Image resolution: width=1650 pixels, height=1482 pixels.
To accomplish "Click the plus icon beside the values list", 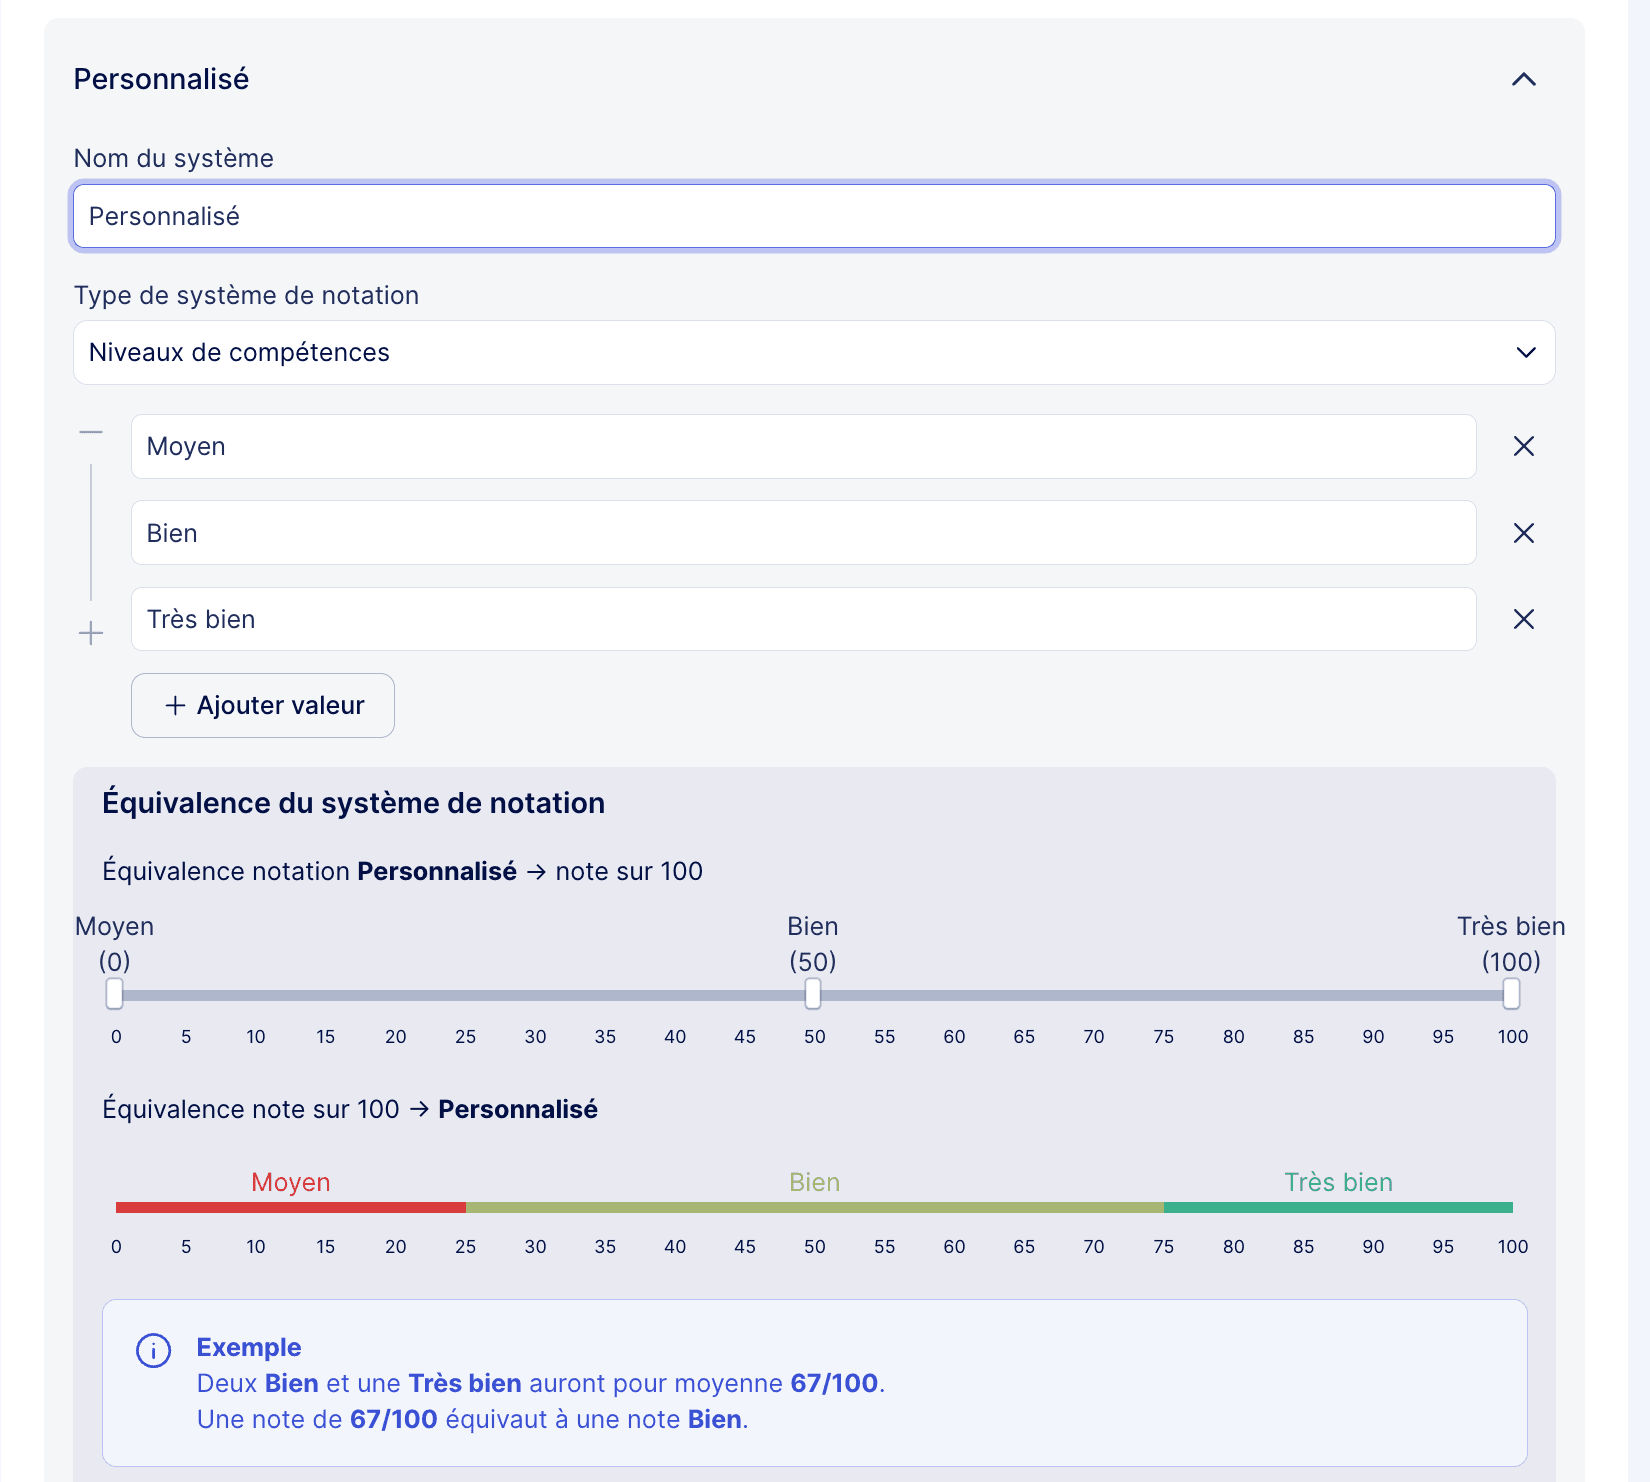I will tap(91, 633).
